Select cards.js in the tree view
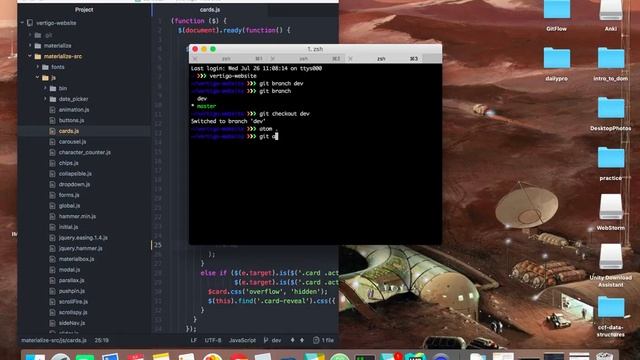Screen dimensions: 640x360 point(69,131)
